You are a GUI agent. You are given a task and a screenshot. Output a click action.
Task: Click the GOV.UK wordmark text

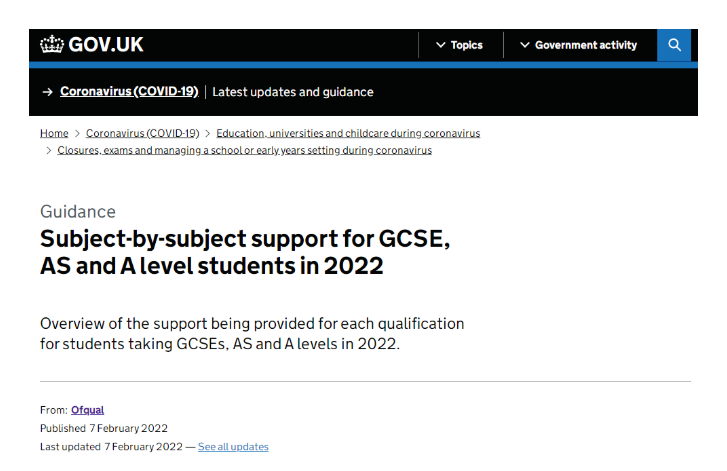coord(106,45)
